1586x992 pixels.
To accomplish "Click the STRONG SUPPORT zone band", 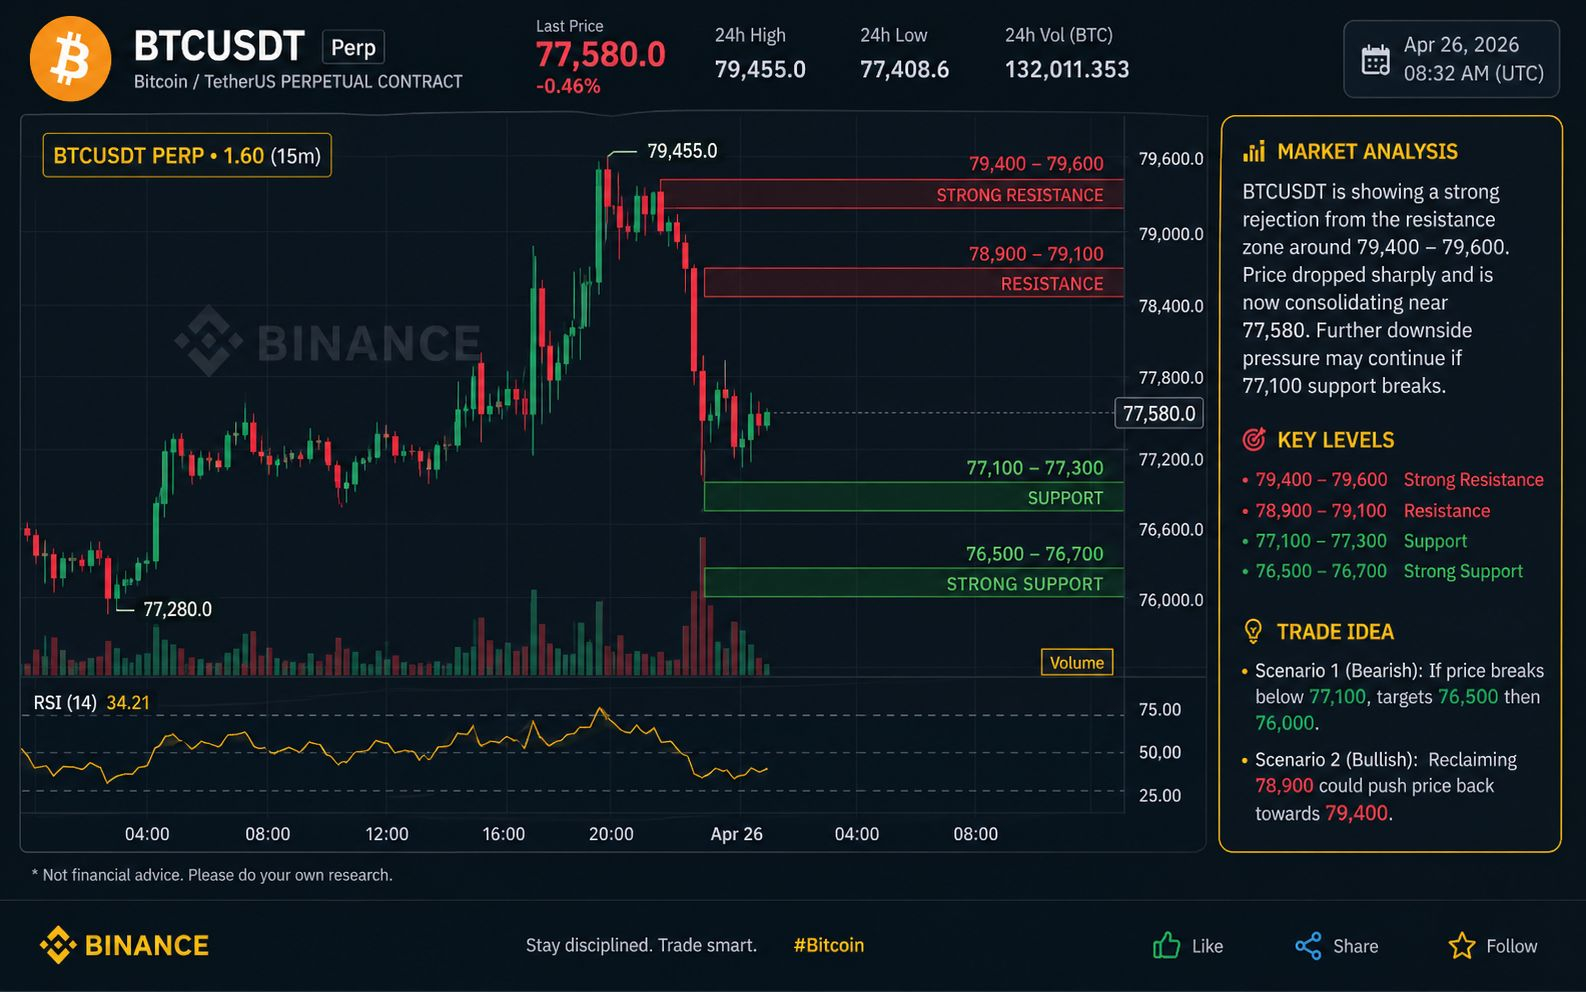I will click(914, 583).
